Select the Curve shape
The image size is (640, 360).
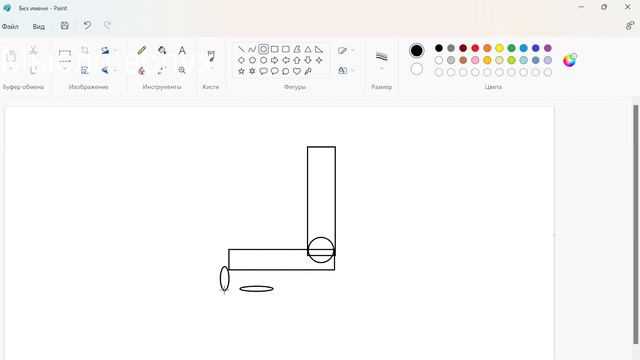click(x=252, y=49)
